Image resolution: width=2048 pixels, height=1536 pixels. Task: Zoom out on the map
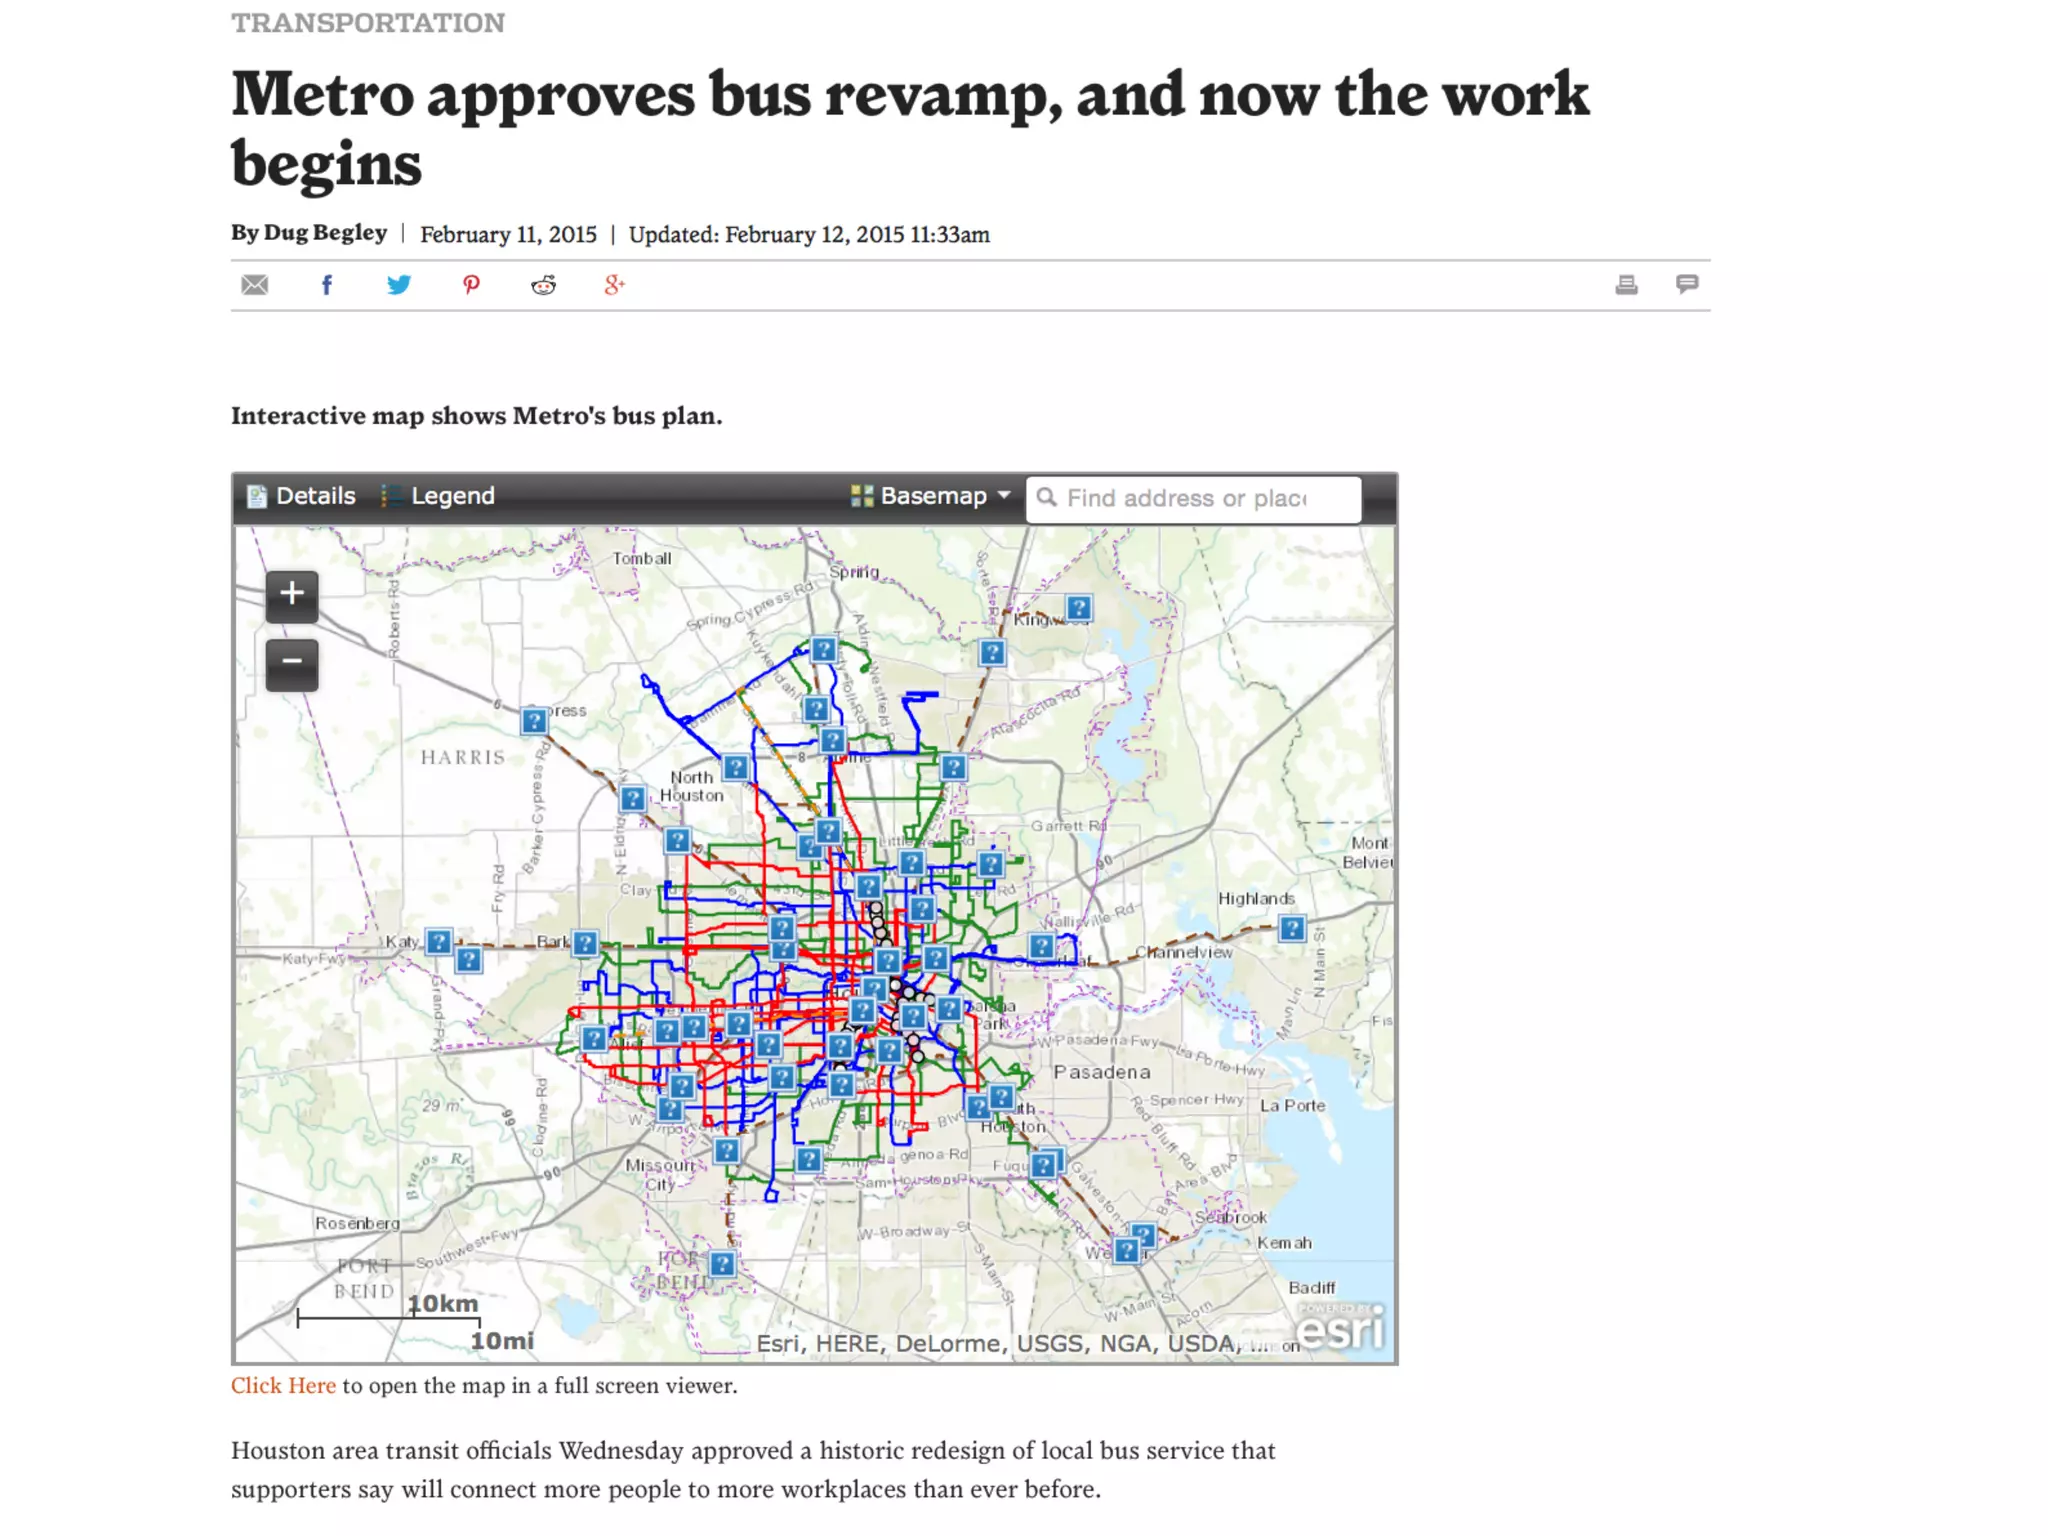[x=292, y=662]
